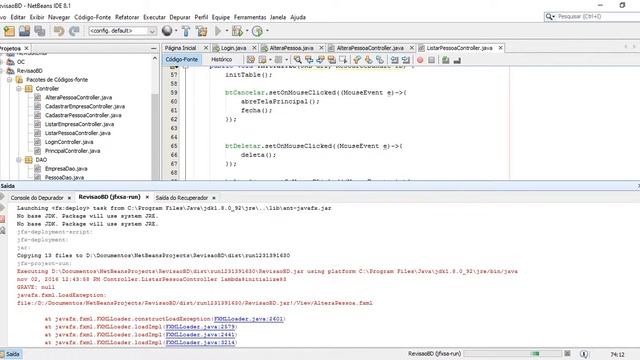This screenshot has height=360, width=640.
Task: Minimize the Projetos panel
Action: pos(153,48)
